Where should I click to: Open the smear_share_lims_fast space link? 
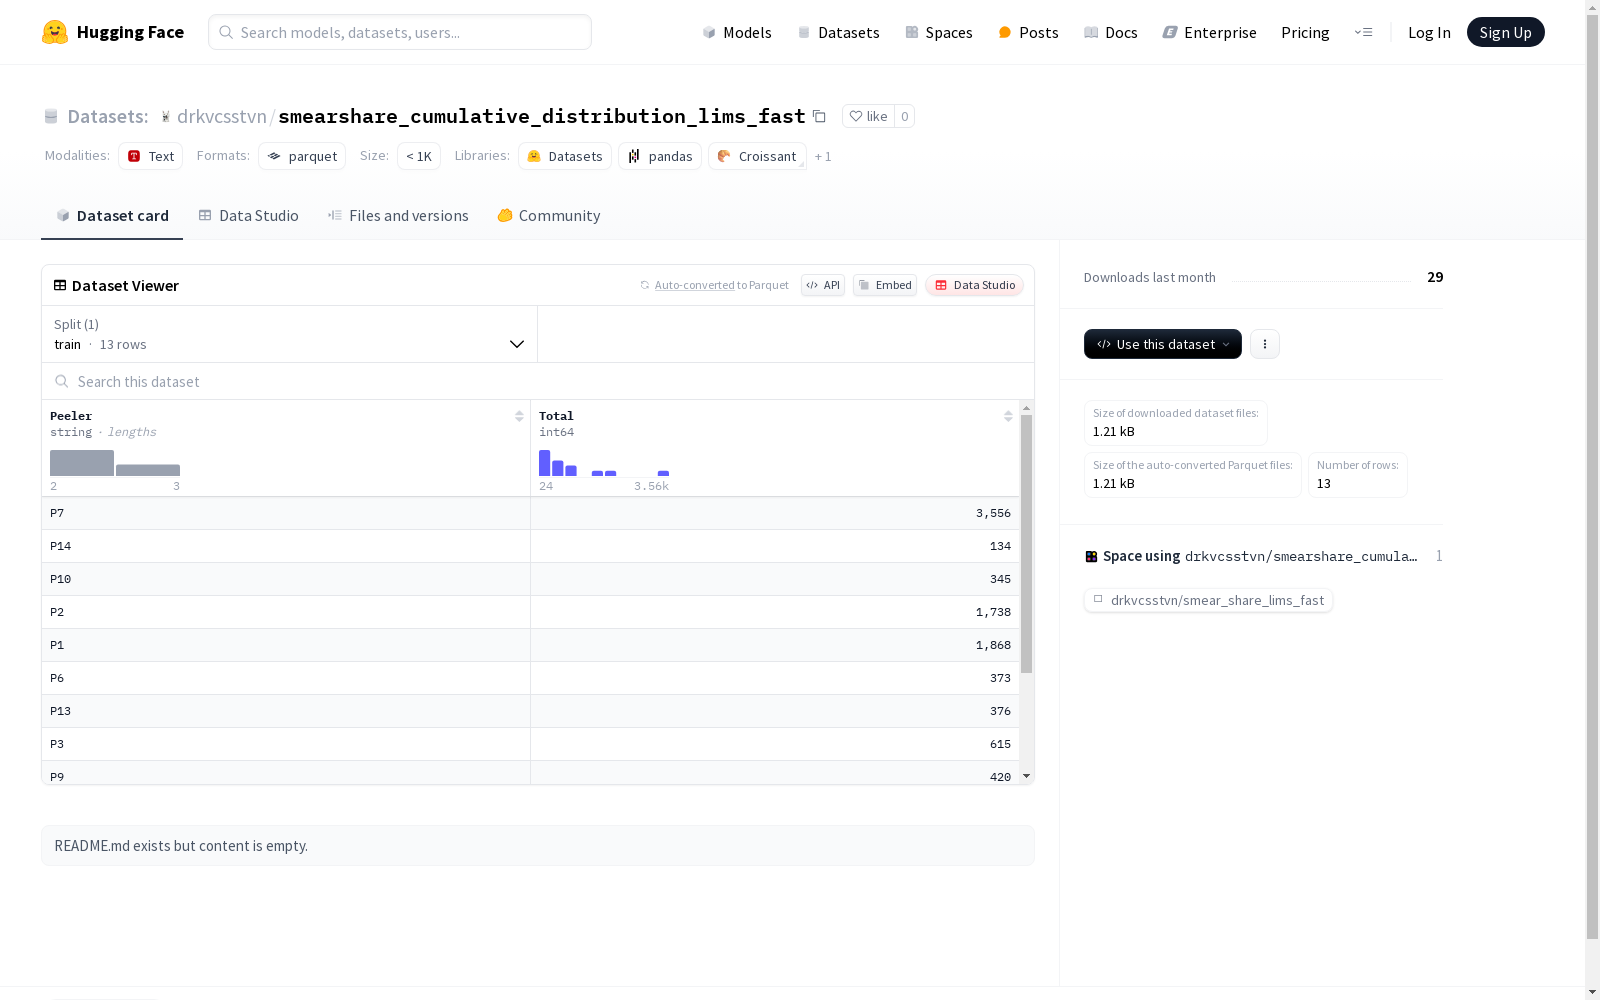(x=1208, y=600)
